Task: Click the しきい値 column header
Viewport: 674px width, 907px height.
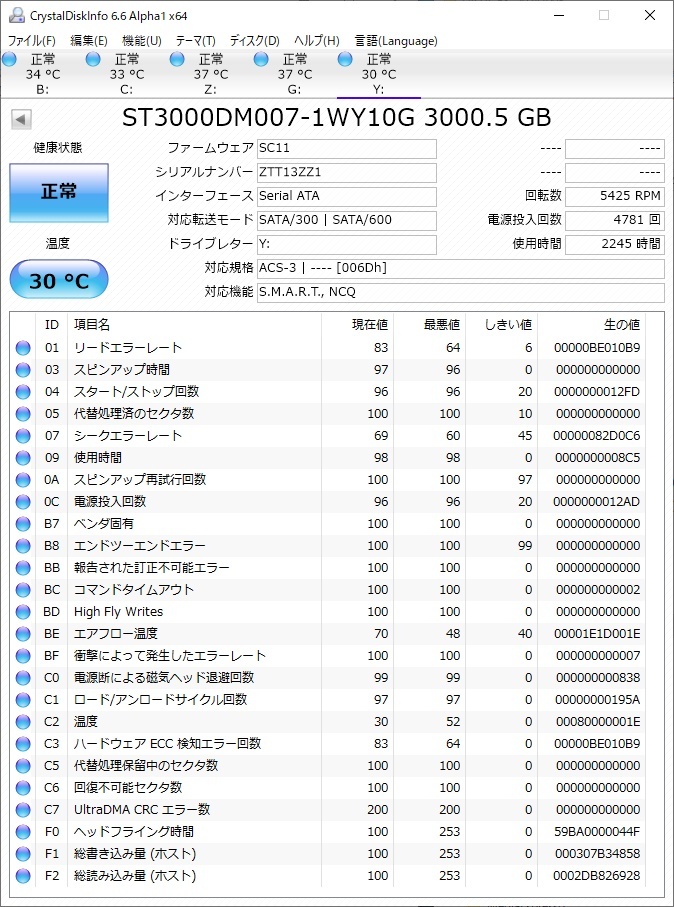Action: 502,325
